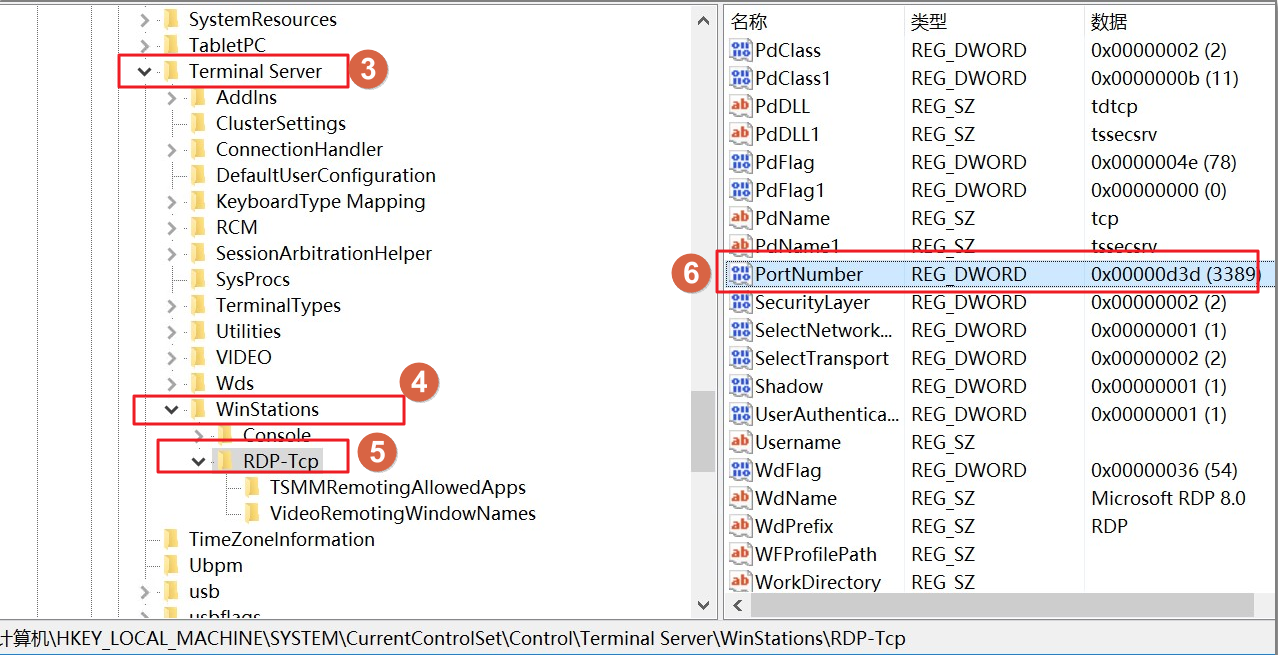Screen dimensions: 1278x655
Task: Select the WdPrefix value name
Action: 794,526
